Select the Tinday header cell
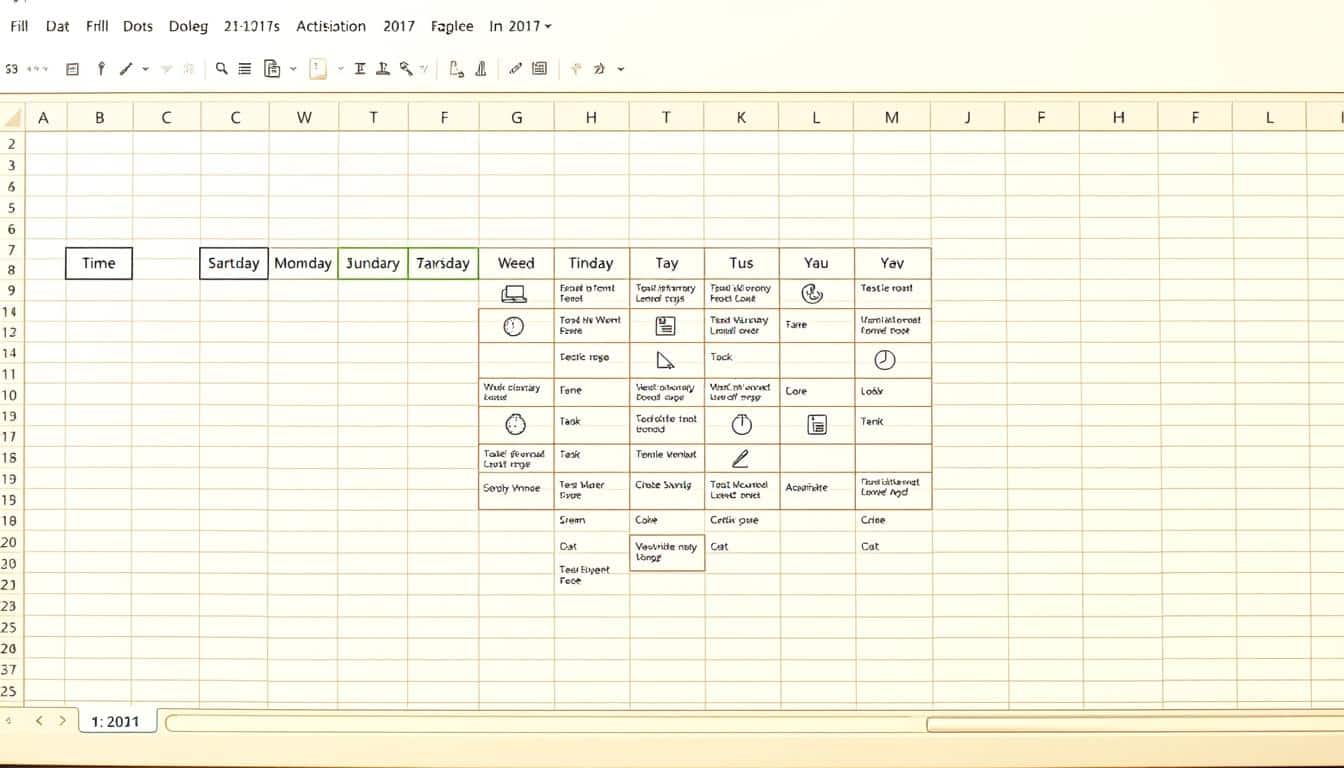 pos(591,263)
